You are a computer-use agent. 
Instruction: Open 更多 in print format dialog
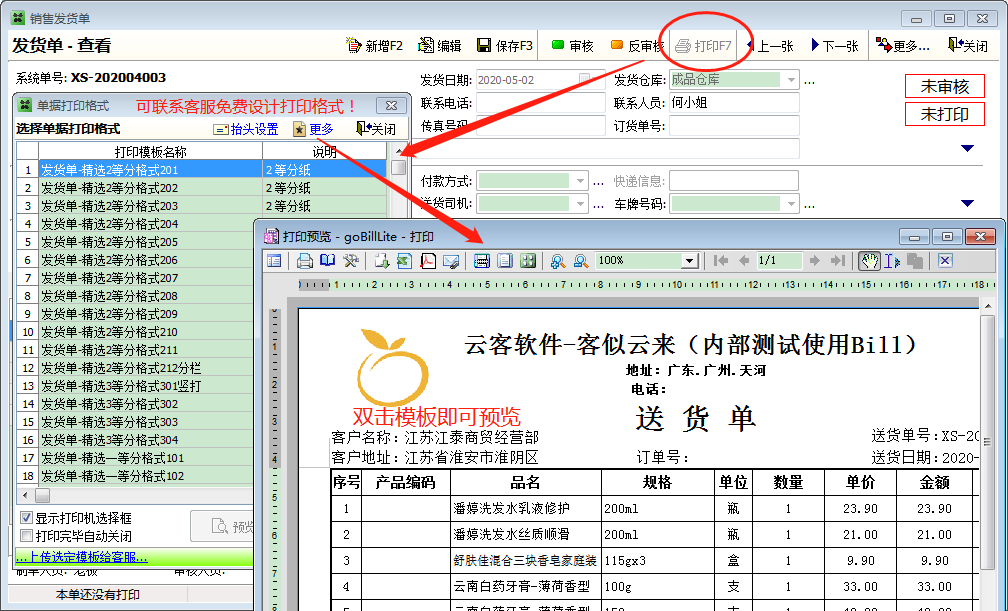coord(314,129)
